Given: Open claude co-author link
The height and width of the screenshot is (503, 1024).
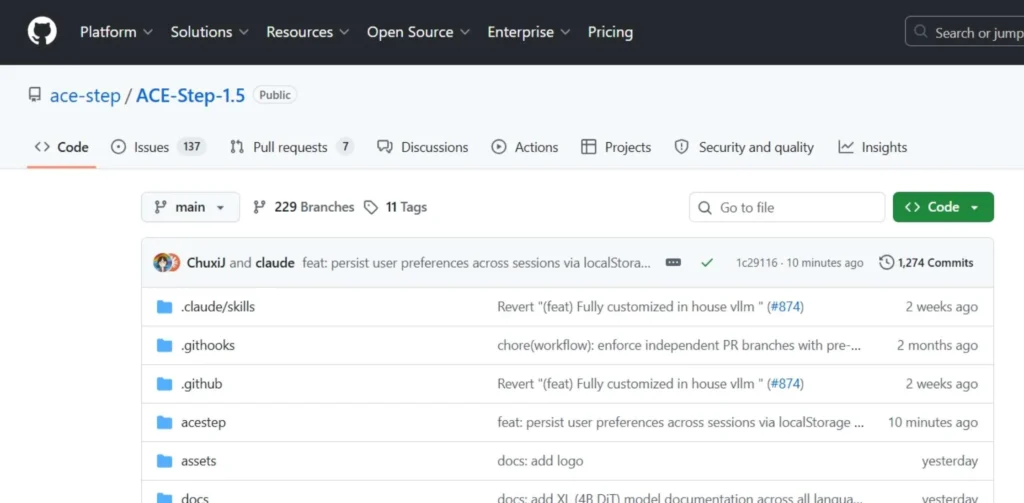Looking at the screenshot, I should pos(274,263).
